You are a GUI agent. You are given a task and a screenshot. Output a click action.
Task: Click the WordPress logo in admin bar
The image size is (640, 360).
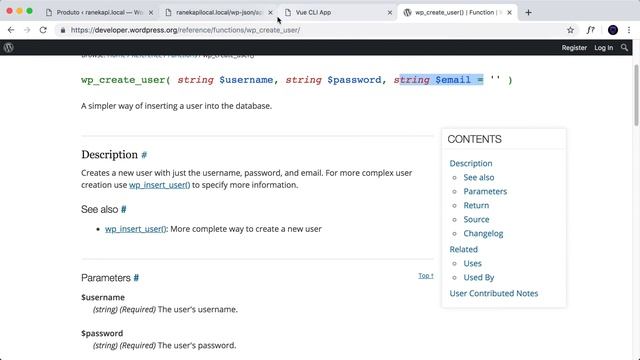tap(9, 47)
